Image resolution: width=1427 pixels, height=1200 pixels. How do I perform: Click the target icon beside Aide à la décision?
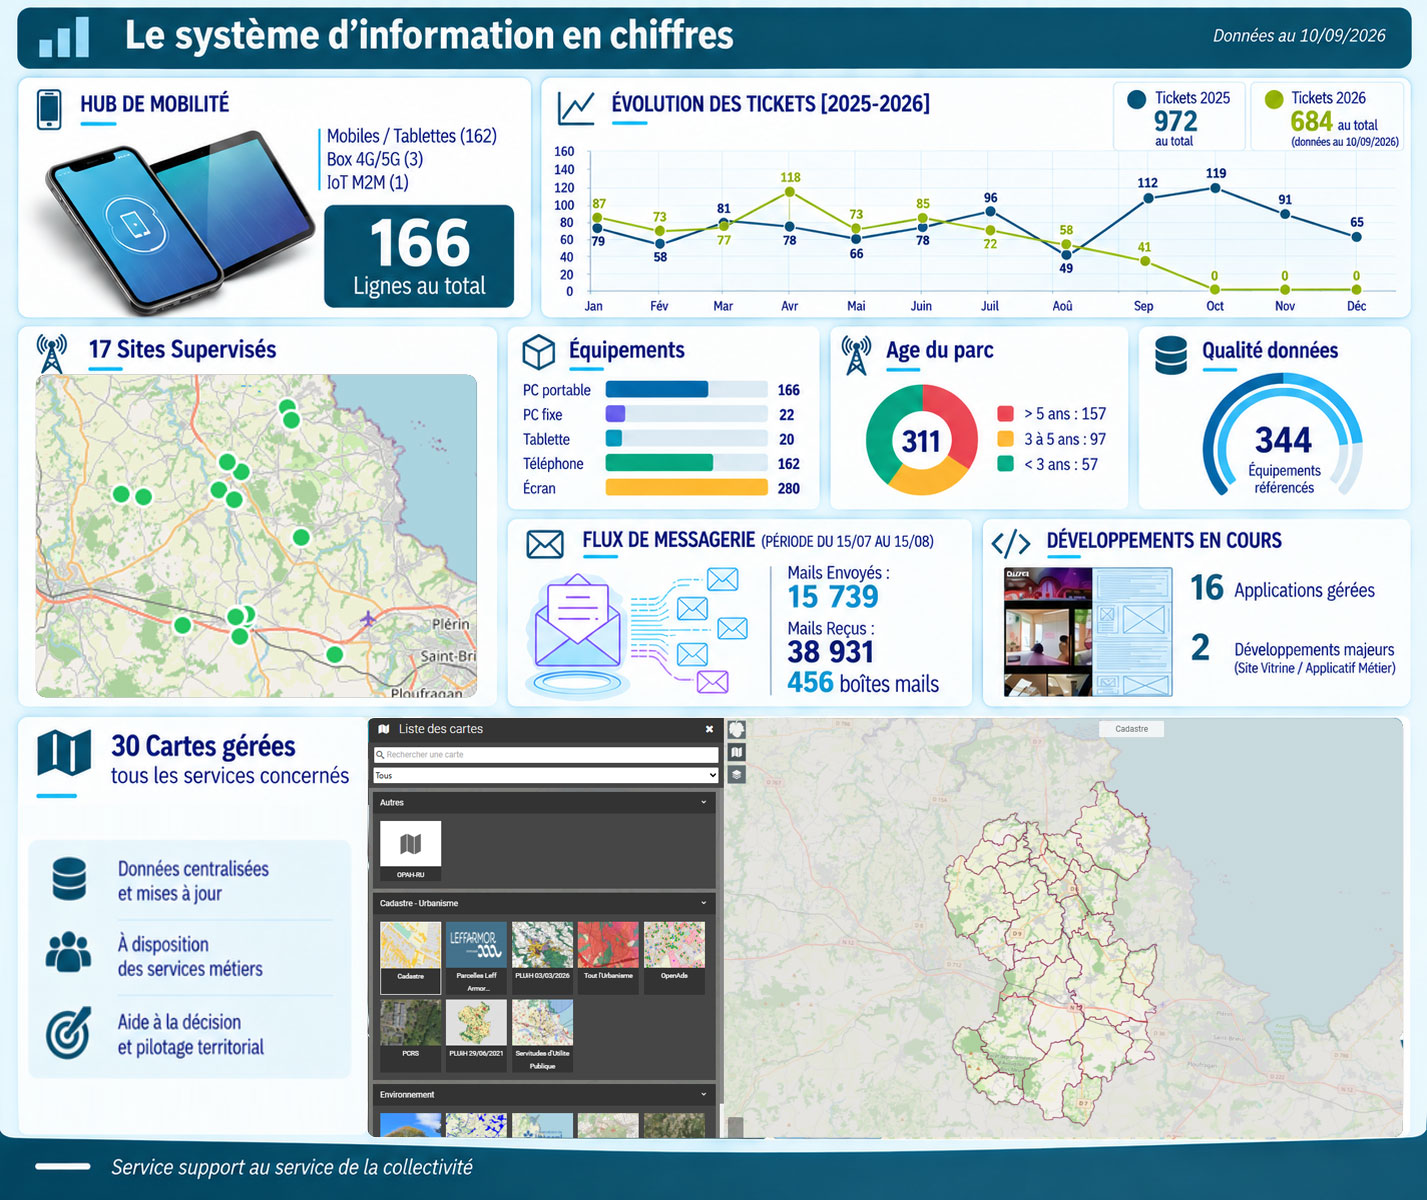(68, 1033)
